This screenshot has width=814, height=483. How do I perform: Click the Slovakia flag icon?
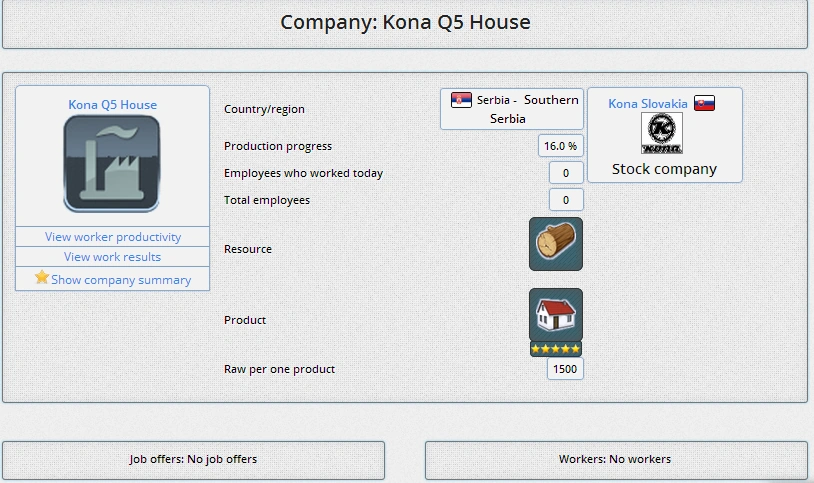tap(704, 103)
